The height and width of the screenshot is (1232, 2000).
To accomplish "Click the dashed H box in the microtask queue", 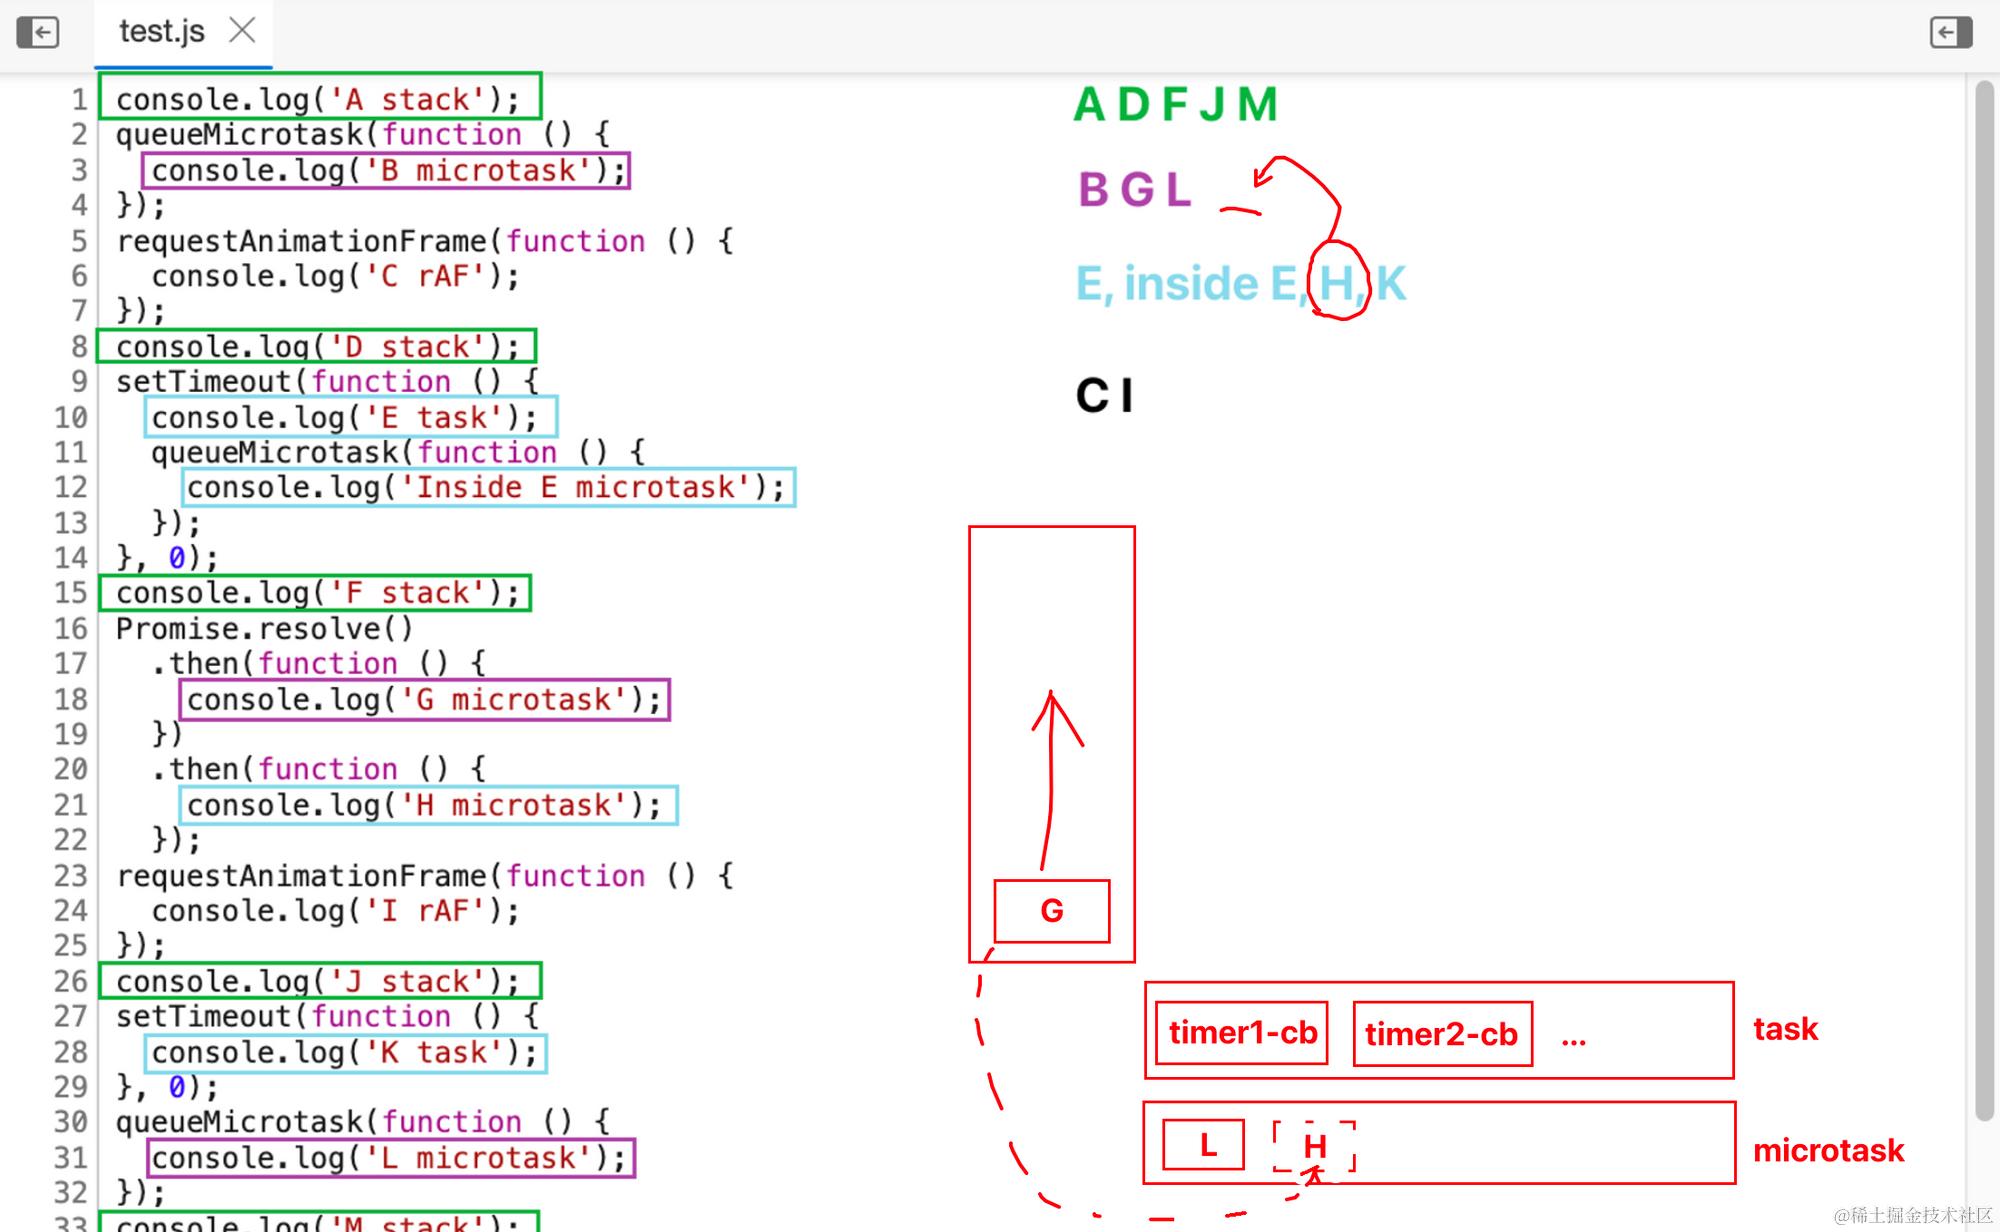I will [x=1314, y=1146].
